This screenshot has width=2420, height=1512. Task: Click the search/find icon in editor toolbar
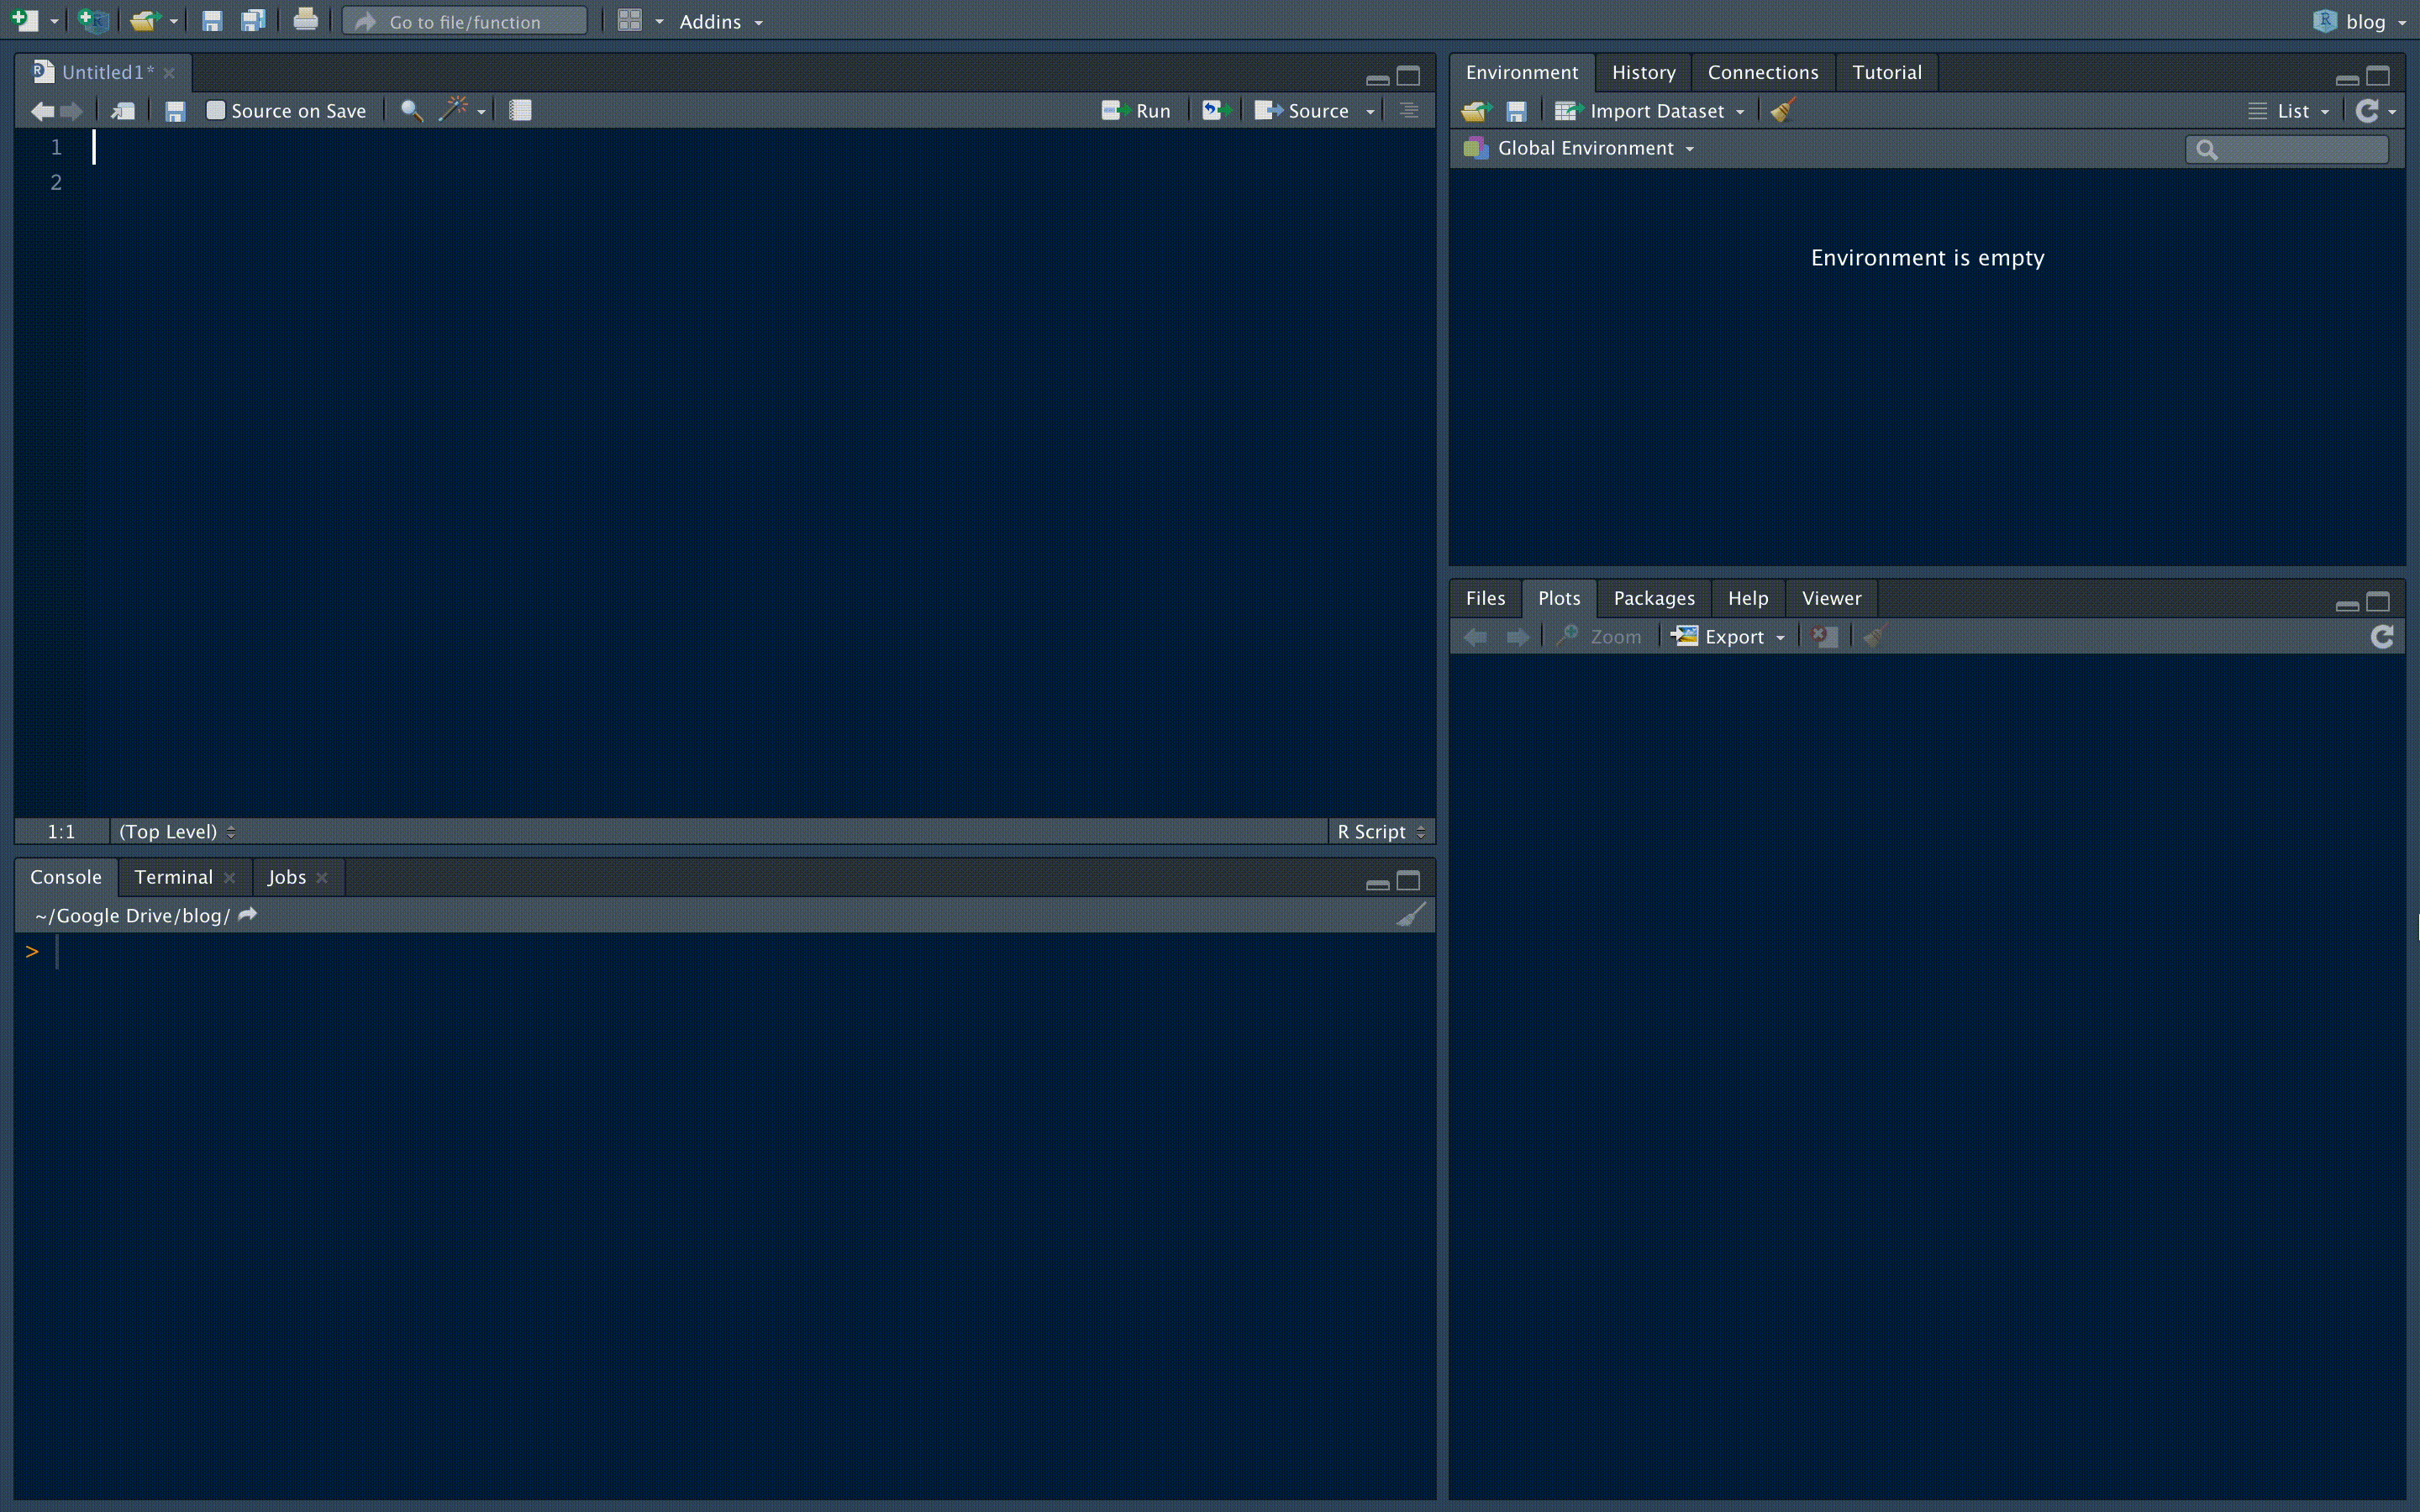(x=409, y=110)
